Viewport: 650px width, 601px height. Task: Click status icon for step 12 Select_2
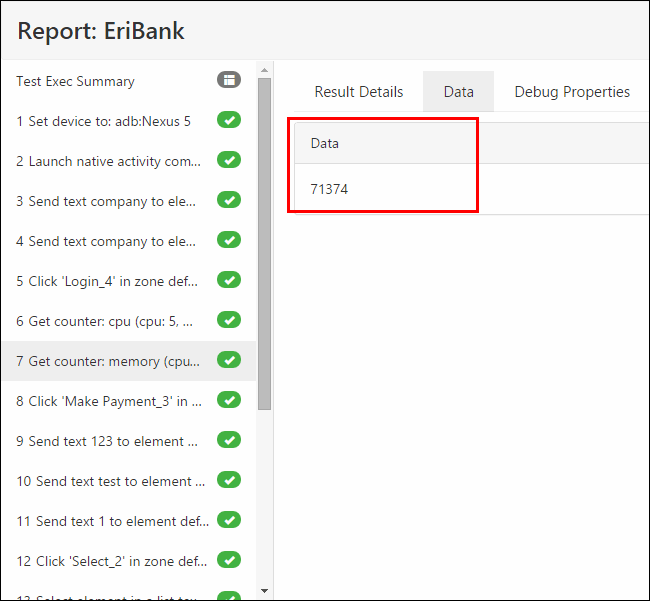click(x=229, y=560)
